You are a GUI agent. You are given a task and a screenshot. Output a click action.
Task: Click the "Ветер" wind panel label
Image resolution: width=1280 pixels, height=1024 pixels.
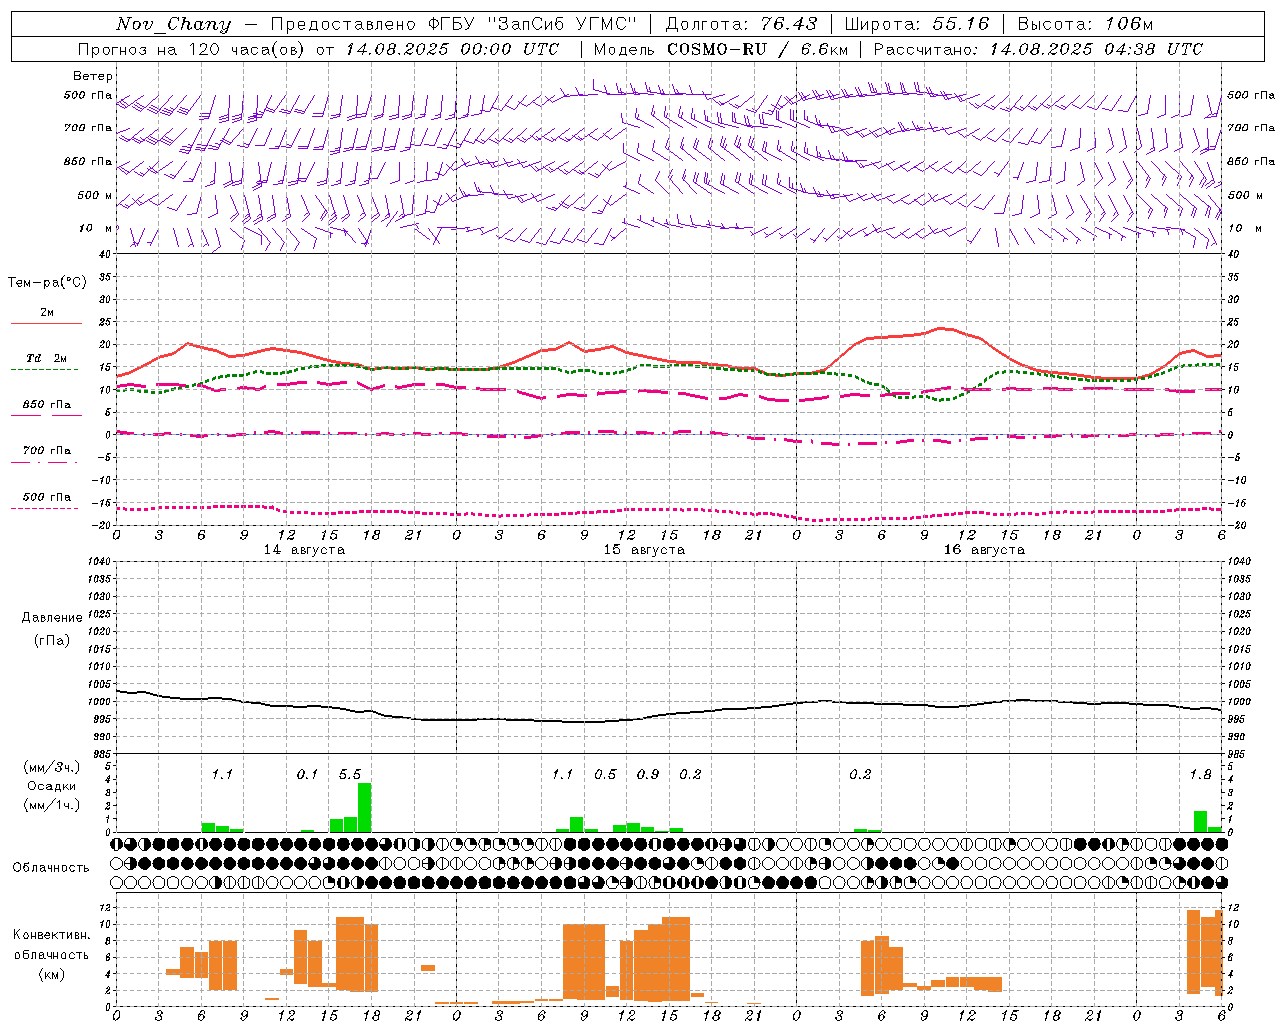(x=93, y=76)
